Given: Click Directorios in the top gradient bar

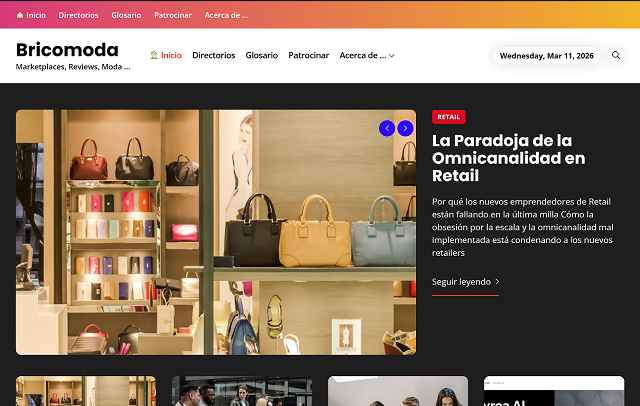Looking at the screenshot, I should pyautogui.click(x=78, y=15).
